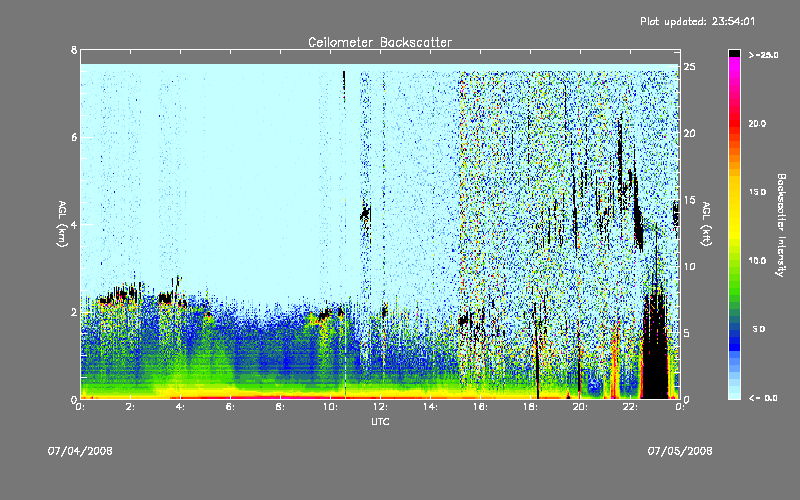
Task: Click the '12:' tick on the UTC axis
Action: 380,407
